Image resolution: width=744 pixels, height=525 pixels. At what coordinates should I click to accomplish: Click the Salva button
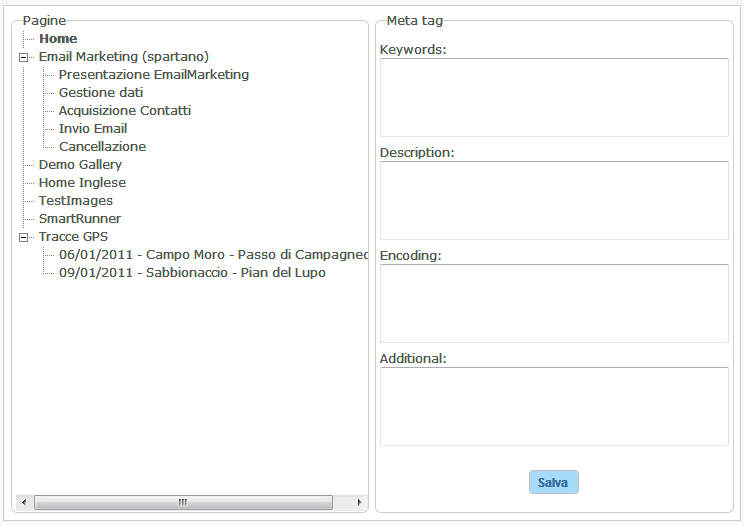(553, 482)
